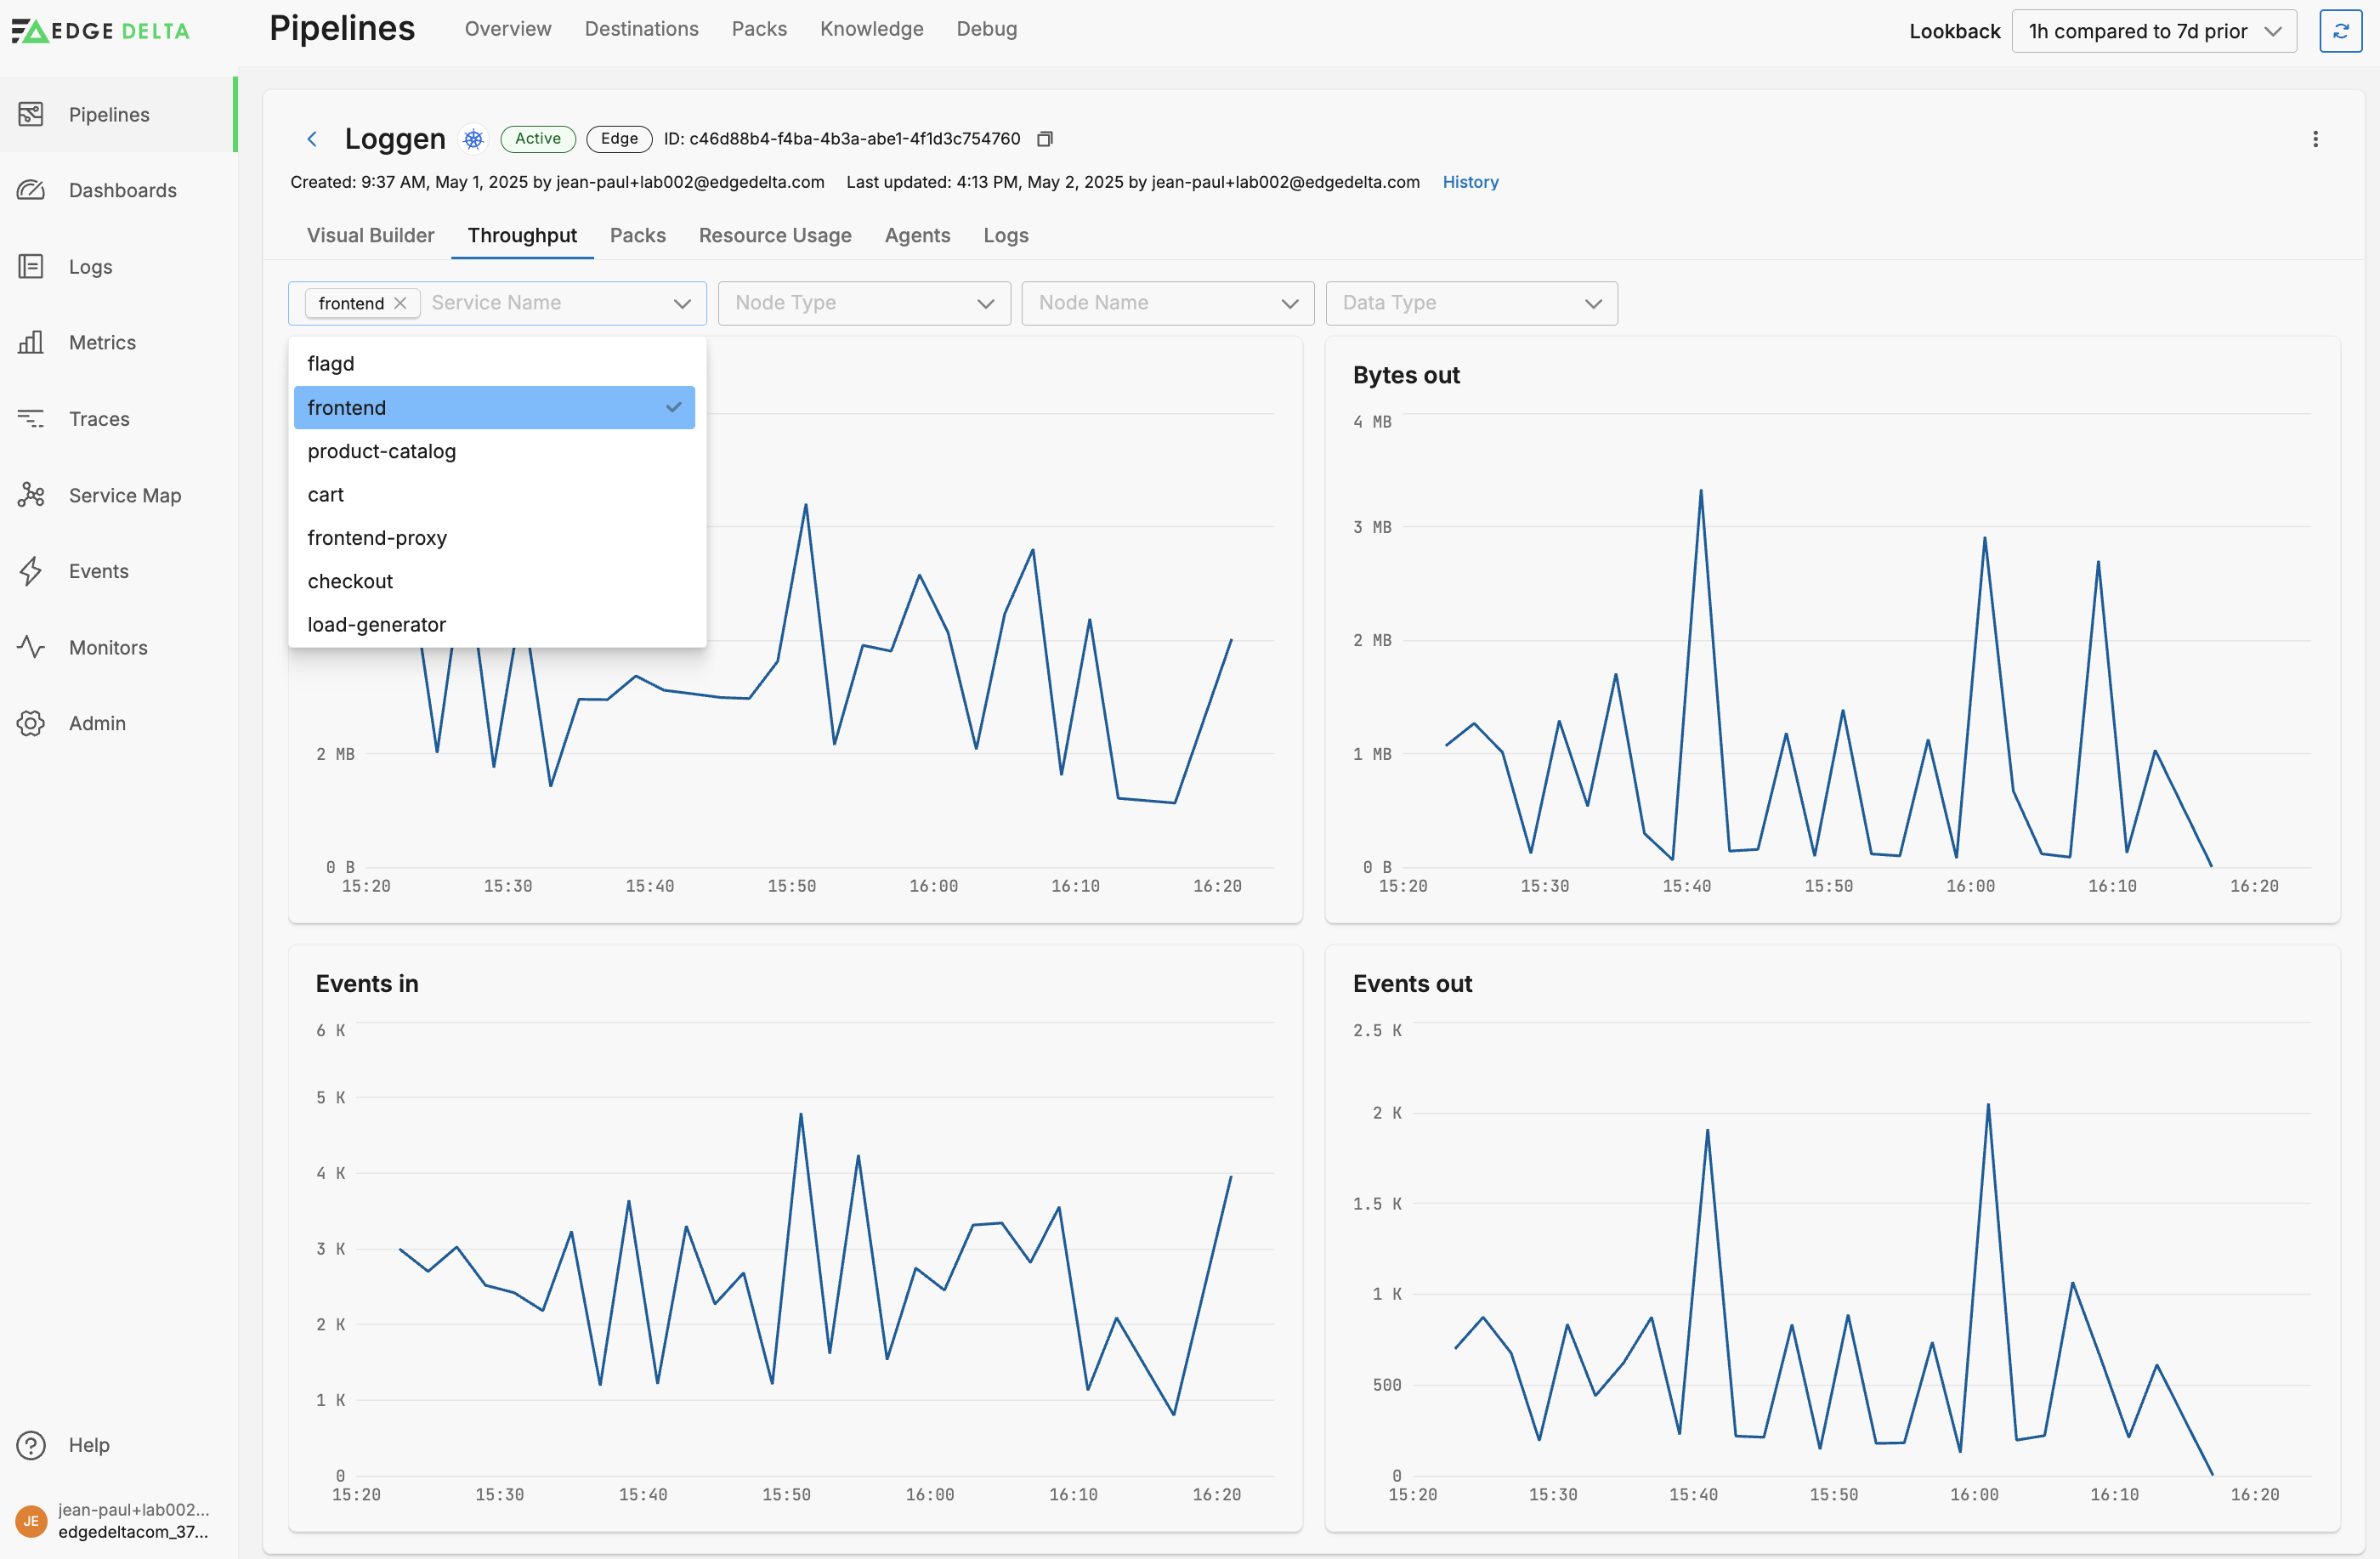This screenshot has height=1559, width=2380.
Task: Select frontend-proxy from the service list
Action: [x=495, y=537]
